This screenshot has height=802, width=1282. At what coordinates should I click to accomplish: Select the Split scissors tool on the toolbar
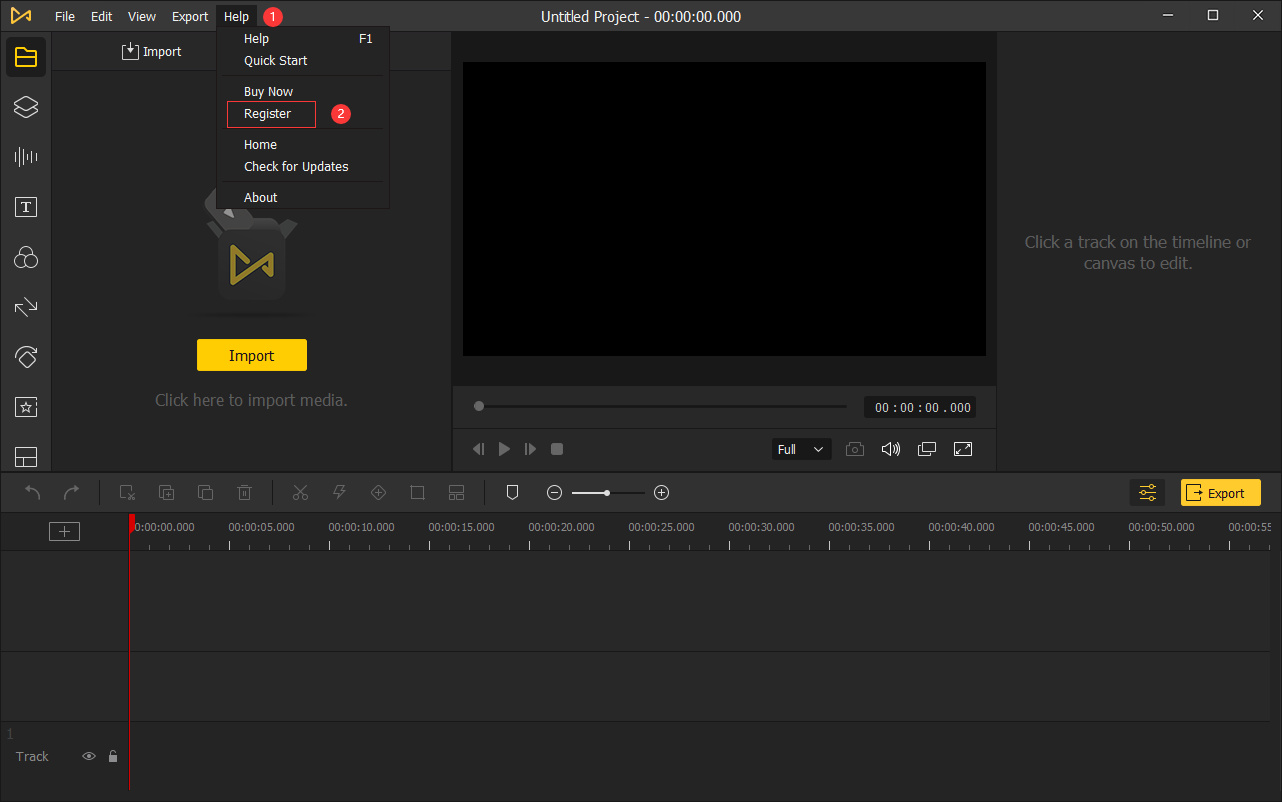coord(300,492)
